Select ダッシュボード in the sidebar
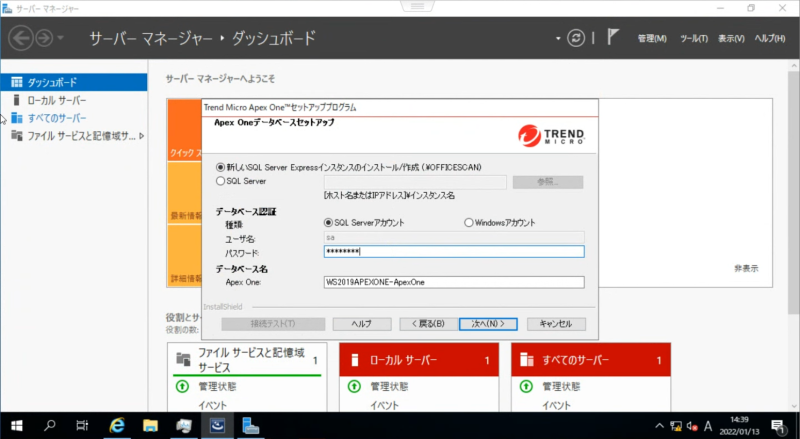Viewport: 800px width, 439px height. [x=74, y=82]
